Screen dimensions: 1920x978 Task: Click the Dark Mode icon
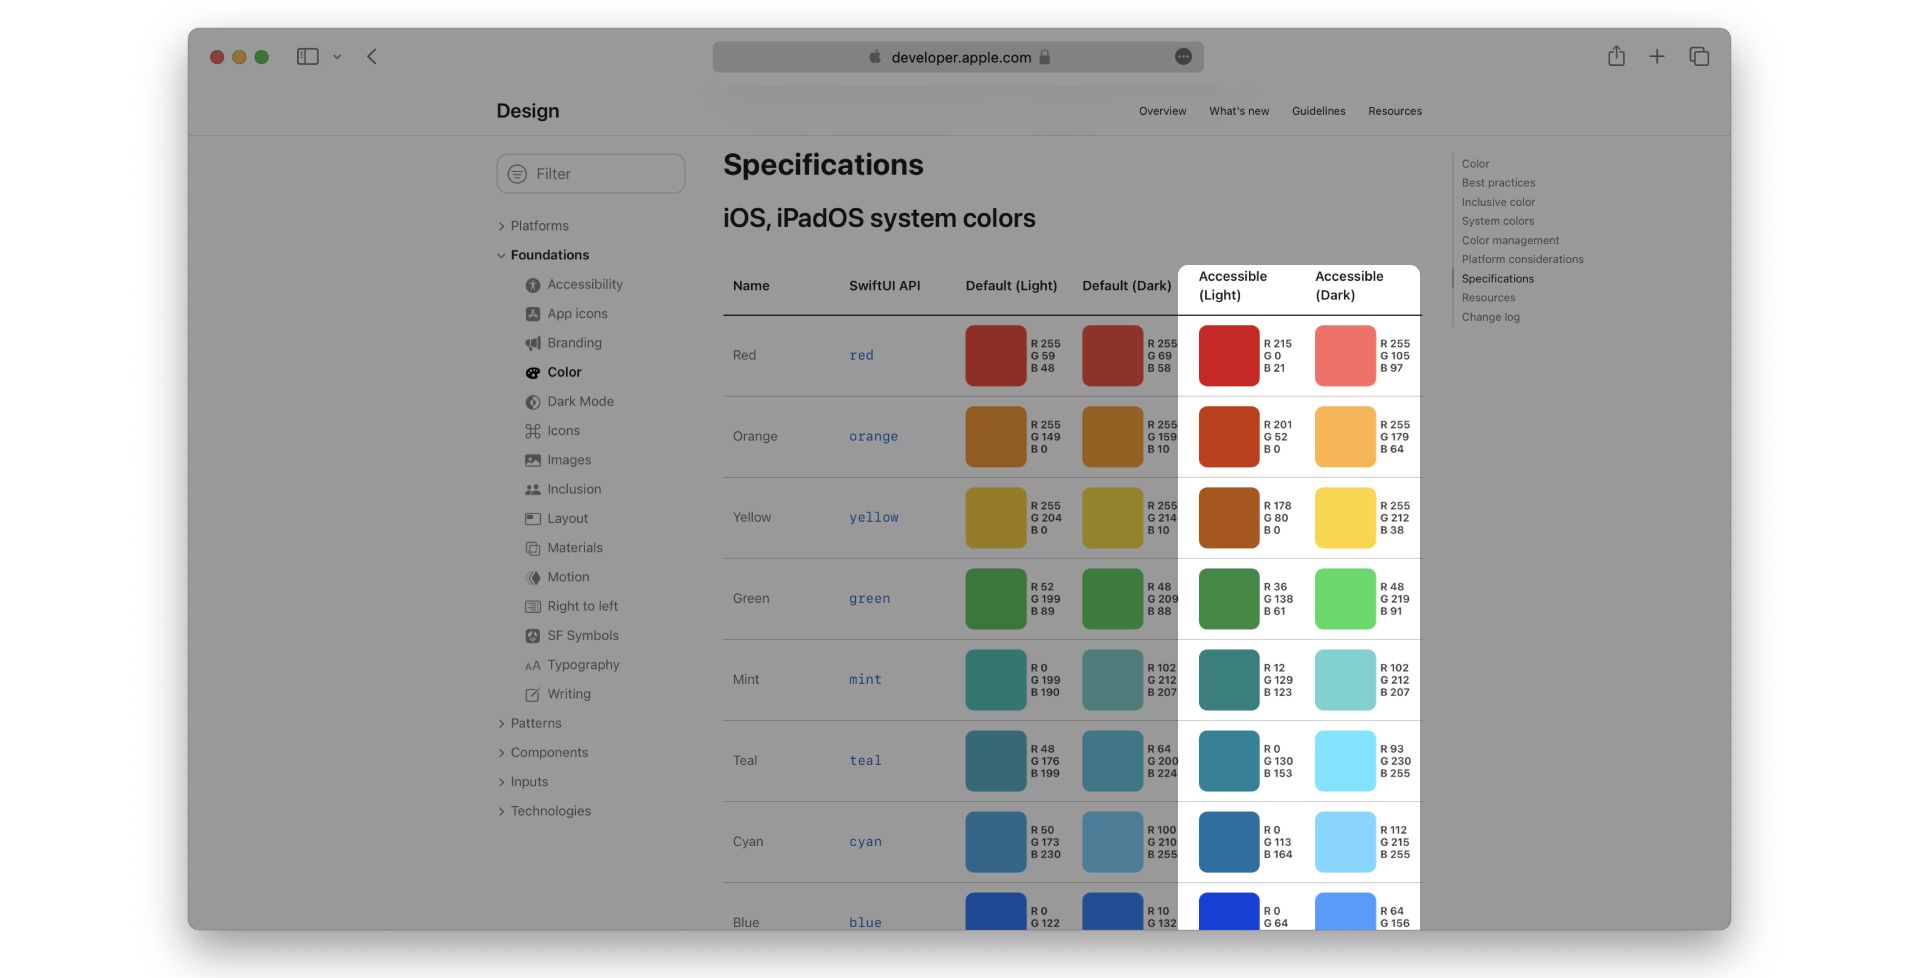click(x=533, y=402)
